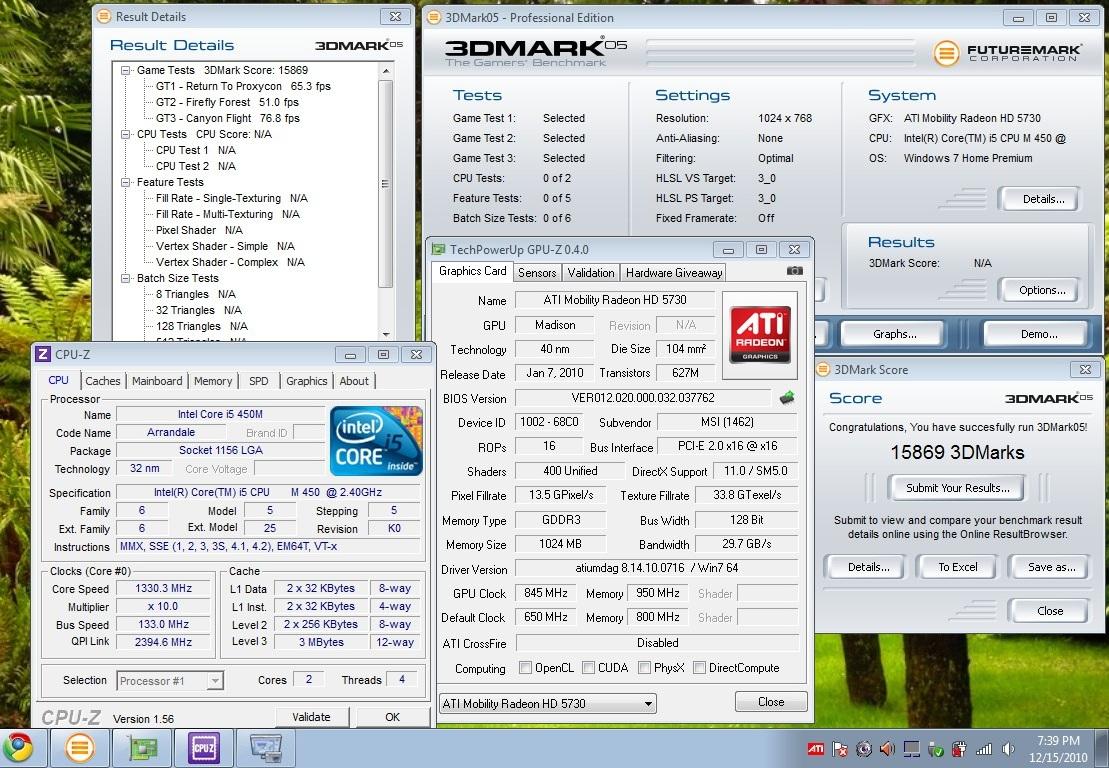
Task: Click the display monitor tray icon
Action: click(912, 749)
